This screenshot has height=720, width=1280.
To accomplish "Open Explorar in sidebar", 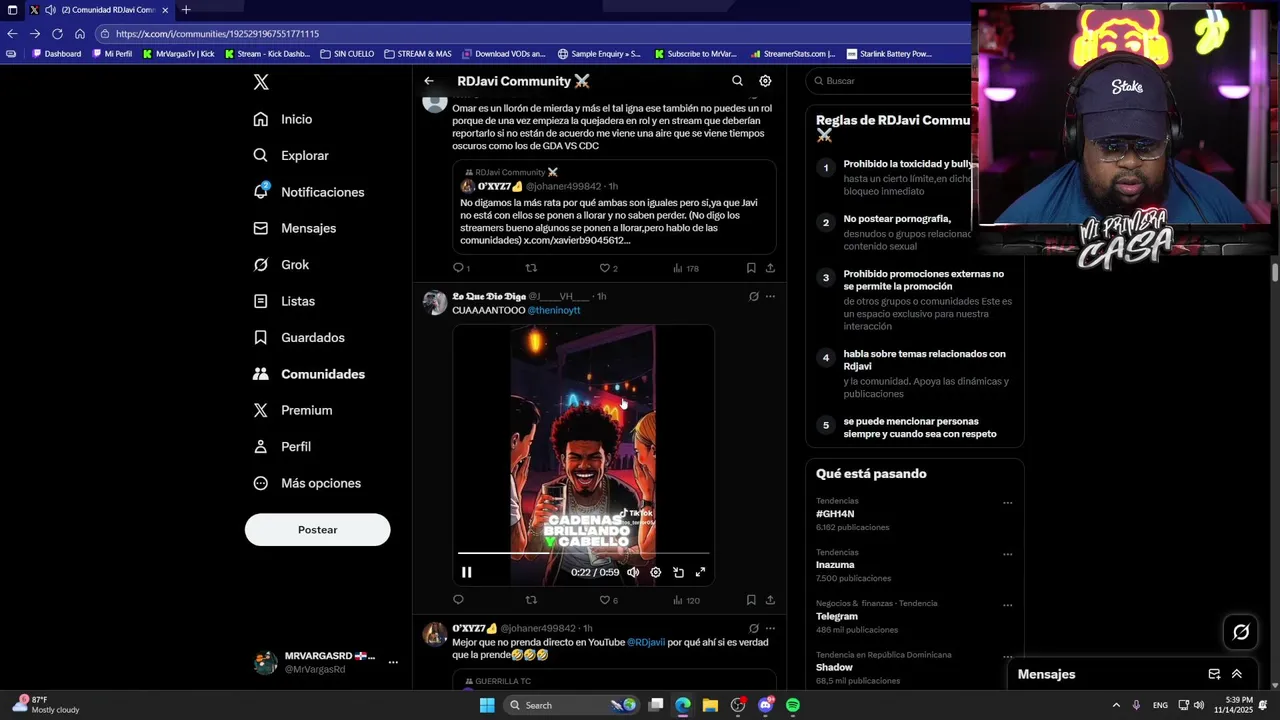I will pyautogui.click(x=291, y=156).
